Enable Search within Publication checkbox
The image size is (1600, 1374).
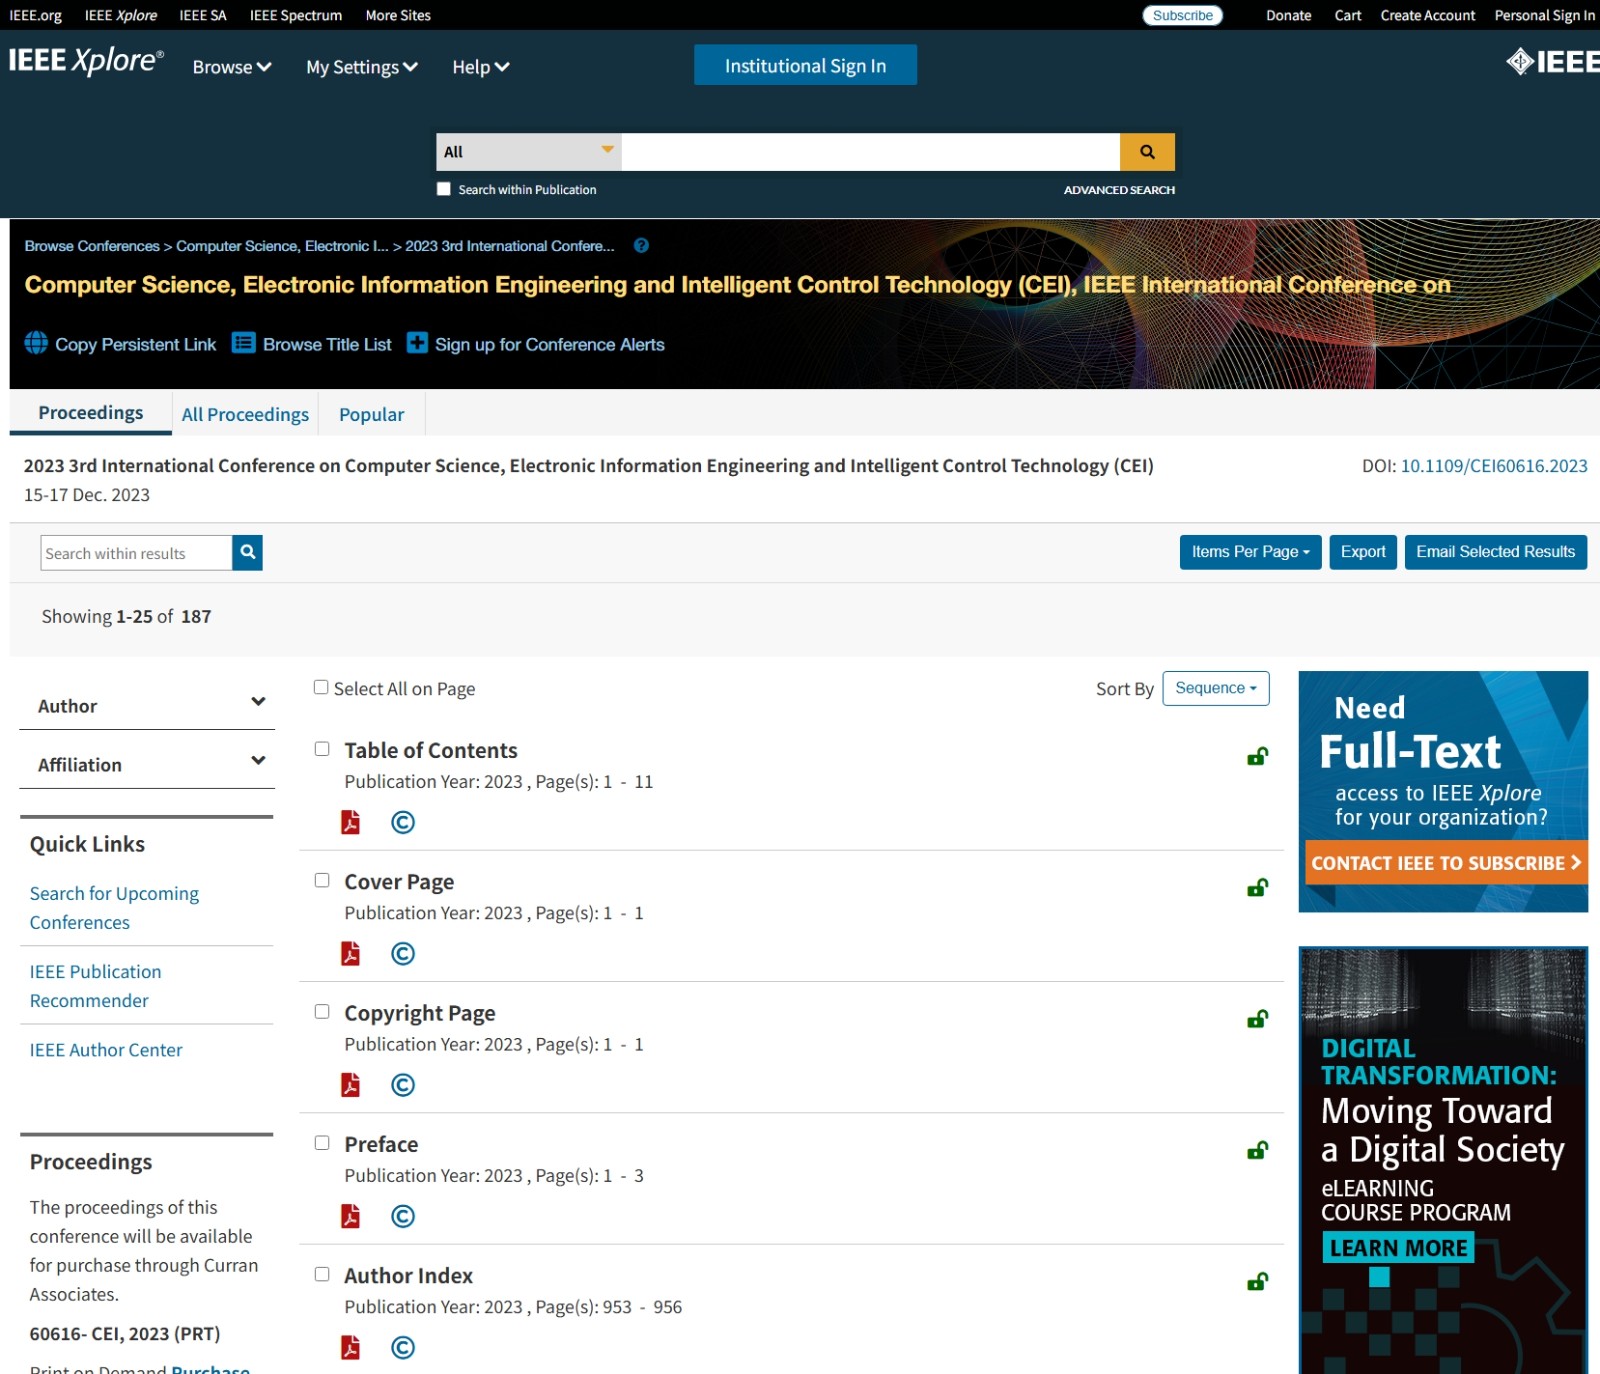click(444, 189)
